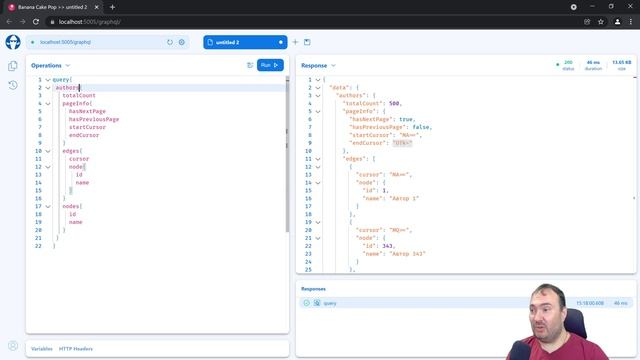The image size is (640, 360).
Task: Click the save document icon next to plus
Action: [307, 42]
